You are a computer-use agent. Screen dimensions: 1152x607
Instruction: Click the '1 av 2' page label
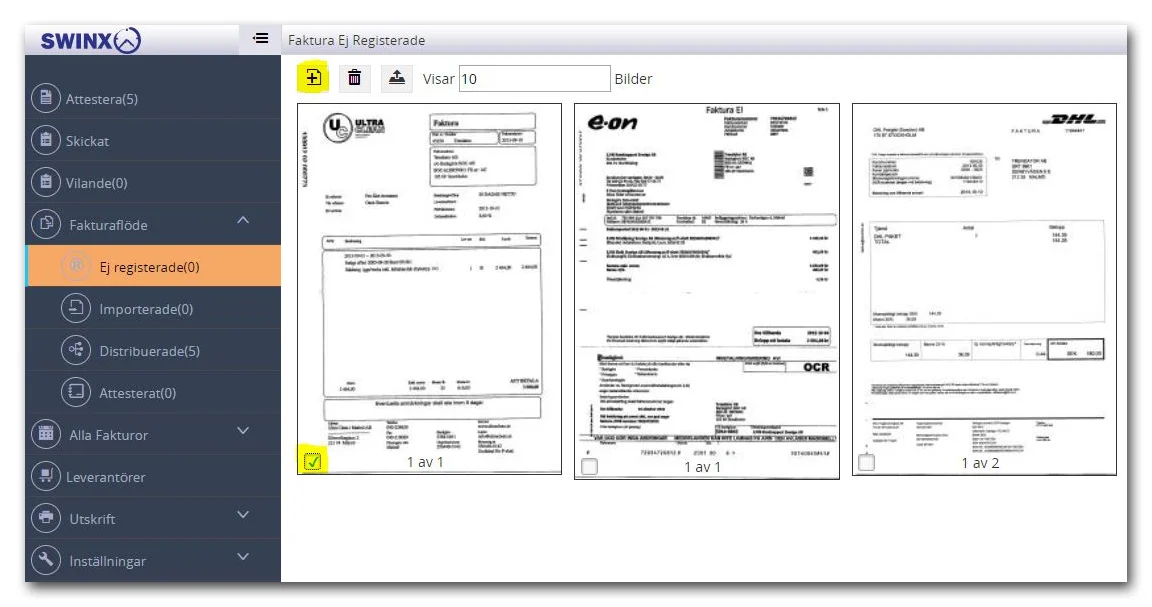coord(980,463)
